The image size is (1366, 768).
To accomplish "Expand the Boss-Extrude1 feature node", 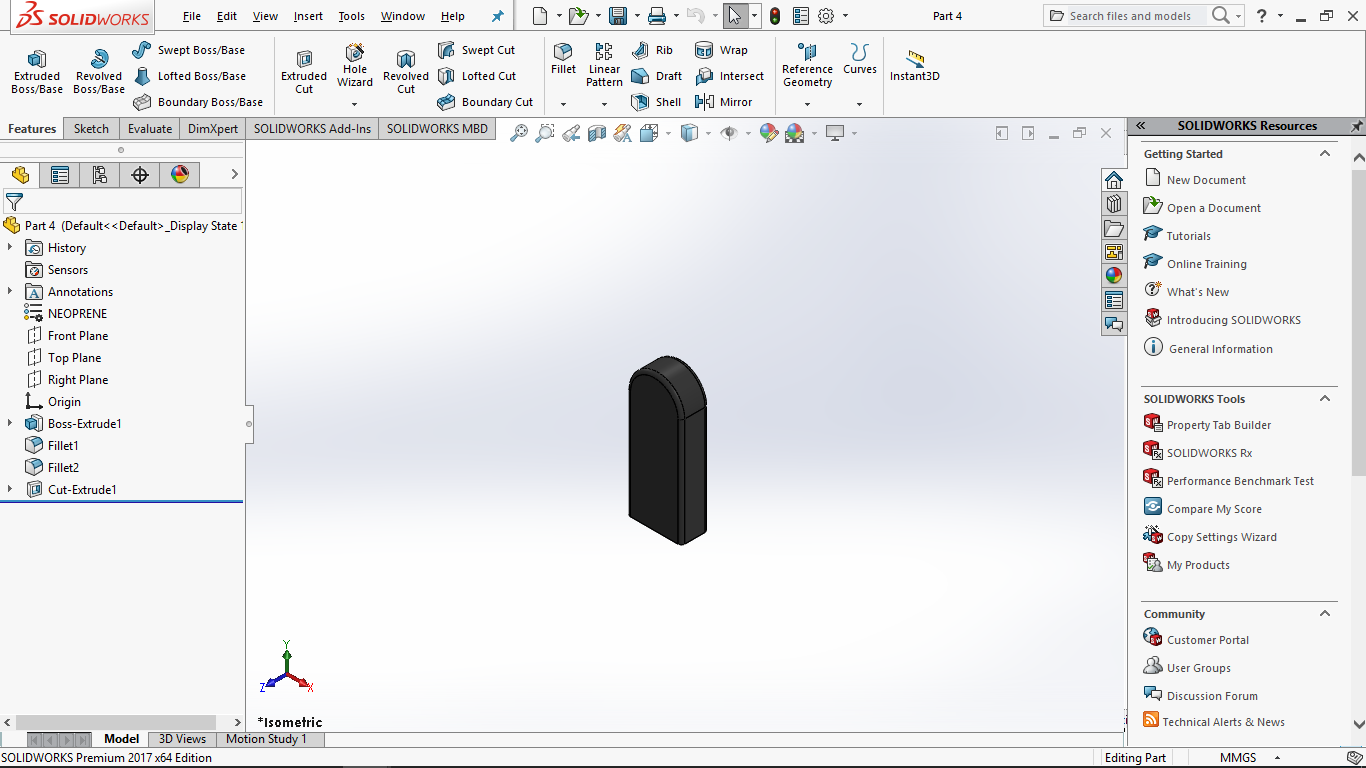I will pyautogui.click(x=10, y=424).
